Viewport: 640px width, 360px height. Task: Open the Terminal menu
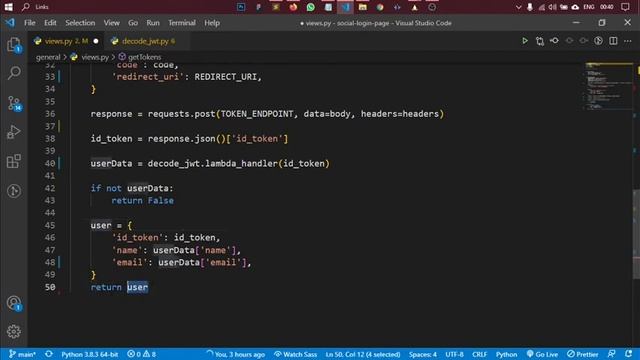(182, 23)
